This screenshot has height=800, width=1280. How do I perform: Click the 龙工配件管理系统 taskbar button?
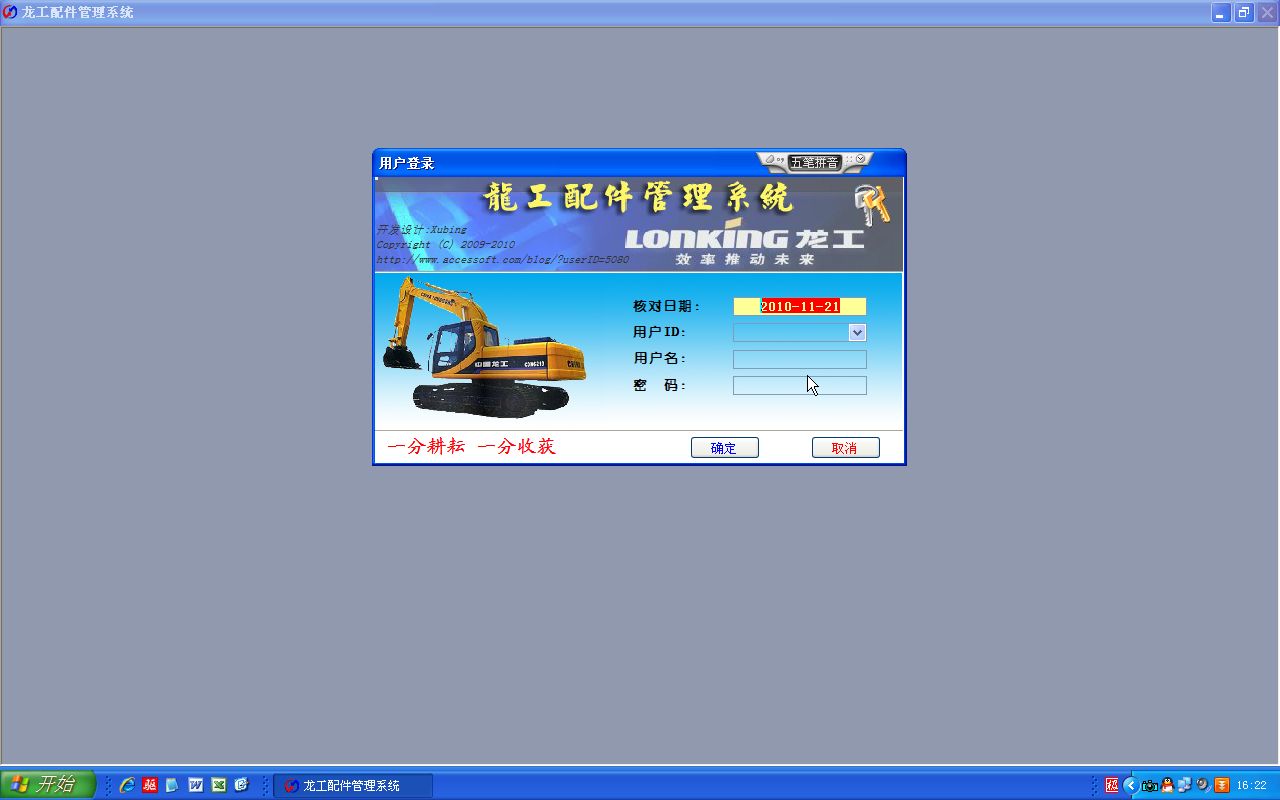pos(353,786)
